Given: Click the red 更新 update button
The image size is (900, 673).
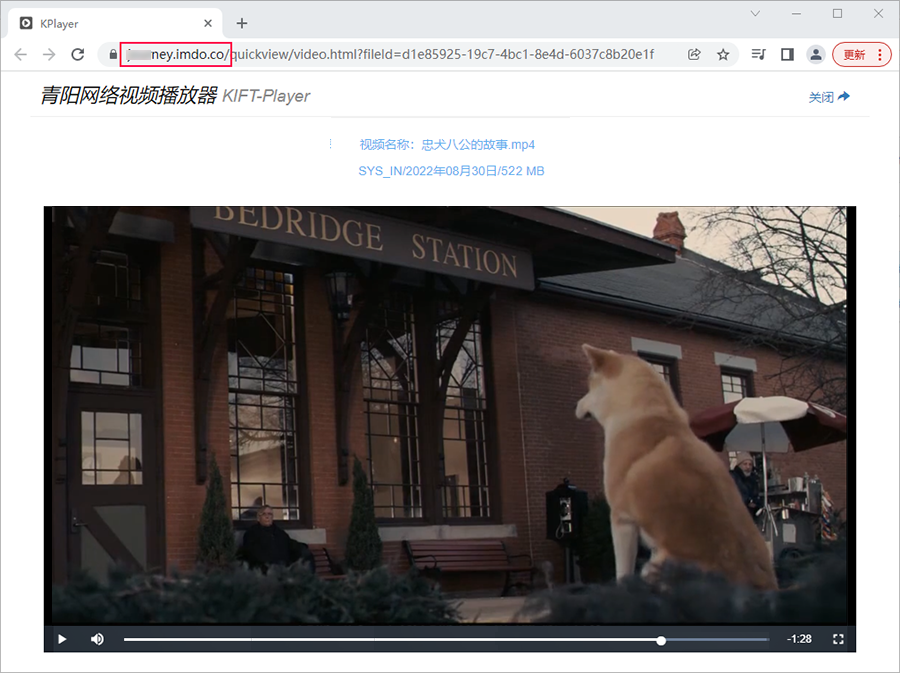Looking at the screenshot, I should click(x=861, y=55).
